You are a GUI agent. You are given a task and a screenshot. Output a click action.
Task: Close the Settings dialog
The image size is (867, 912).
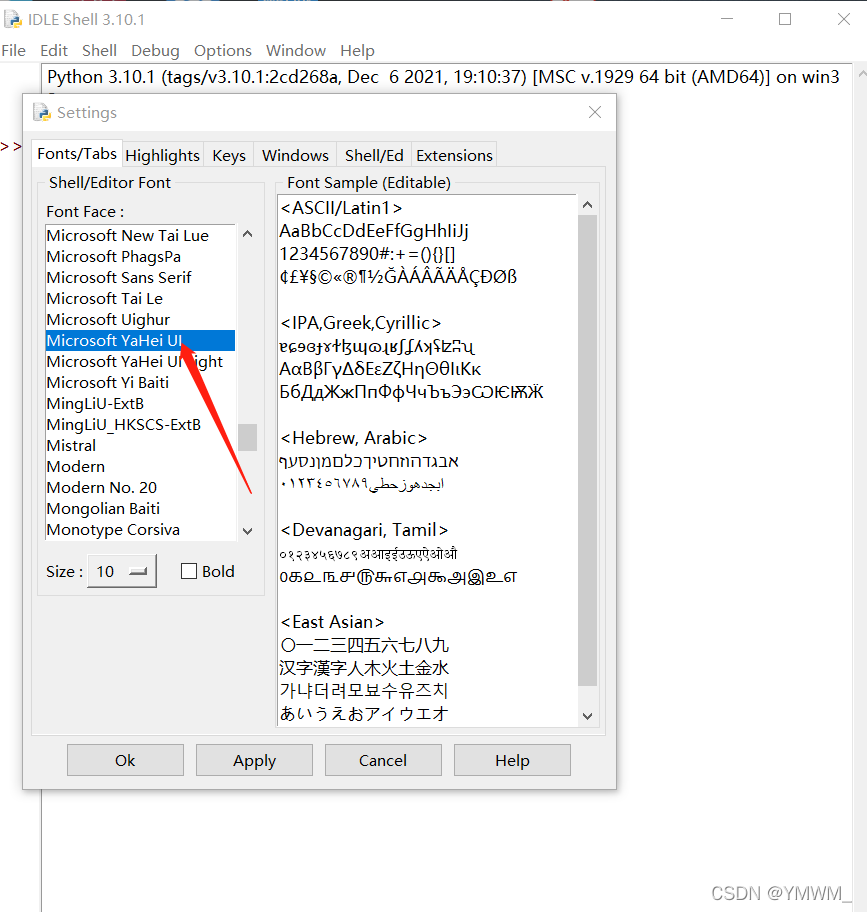point(595,112)
